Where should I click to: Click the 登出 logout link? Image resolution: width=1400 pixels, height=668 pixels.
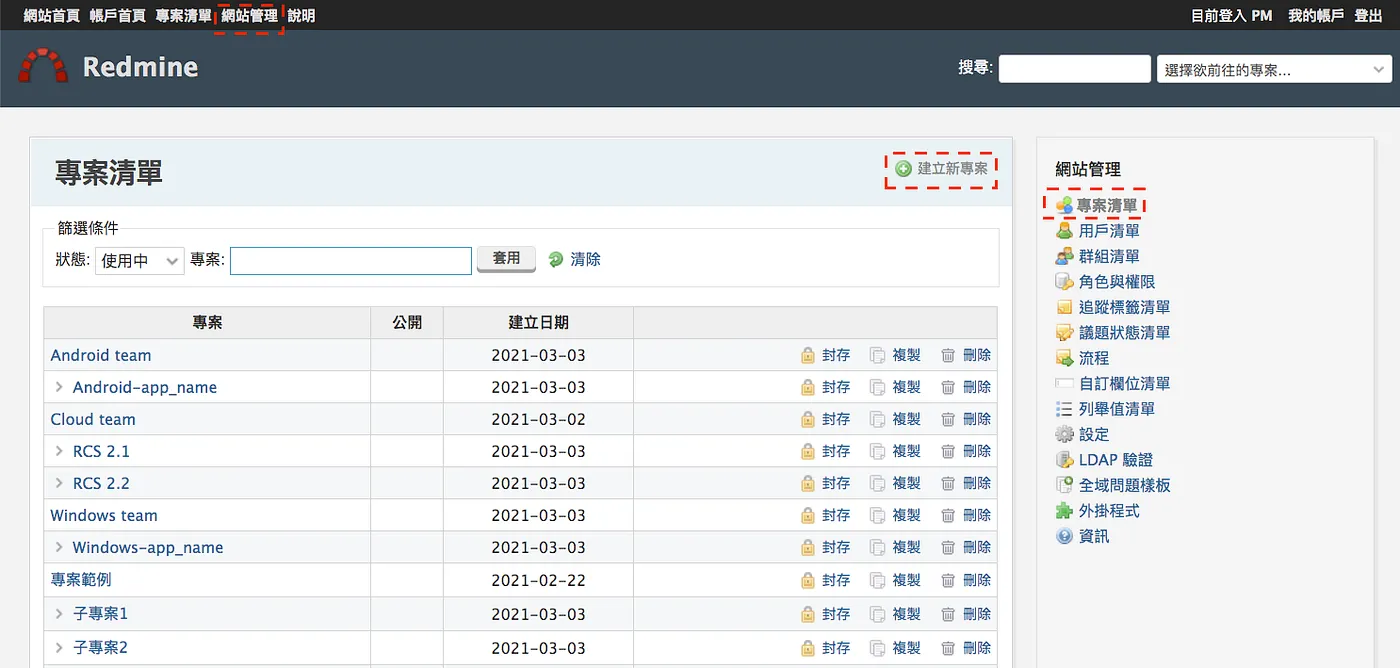(1368, 16)
